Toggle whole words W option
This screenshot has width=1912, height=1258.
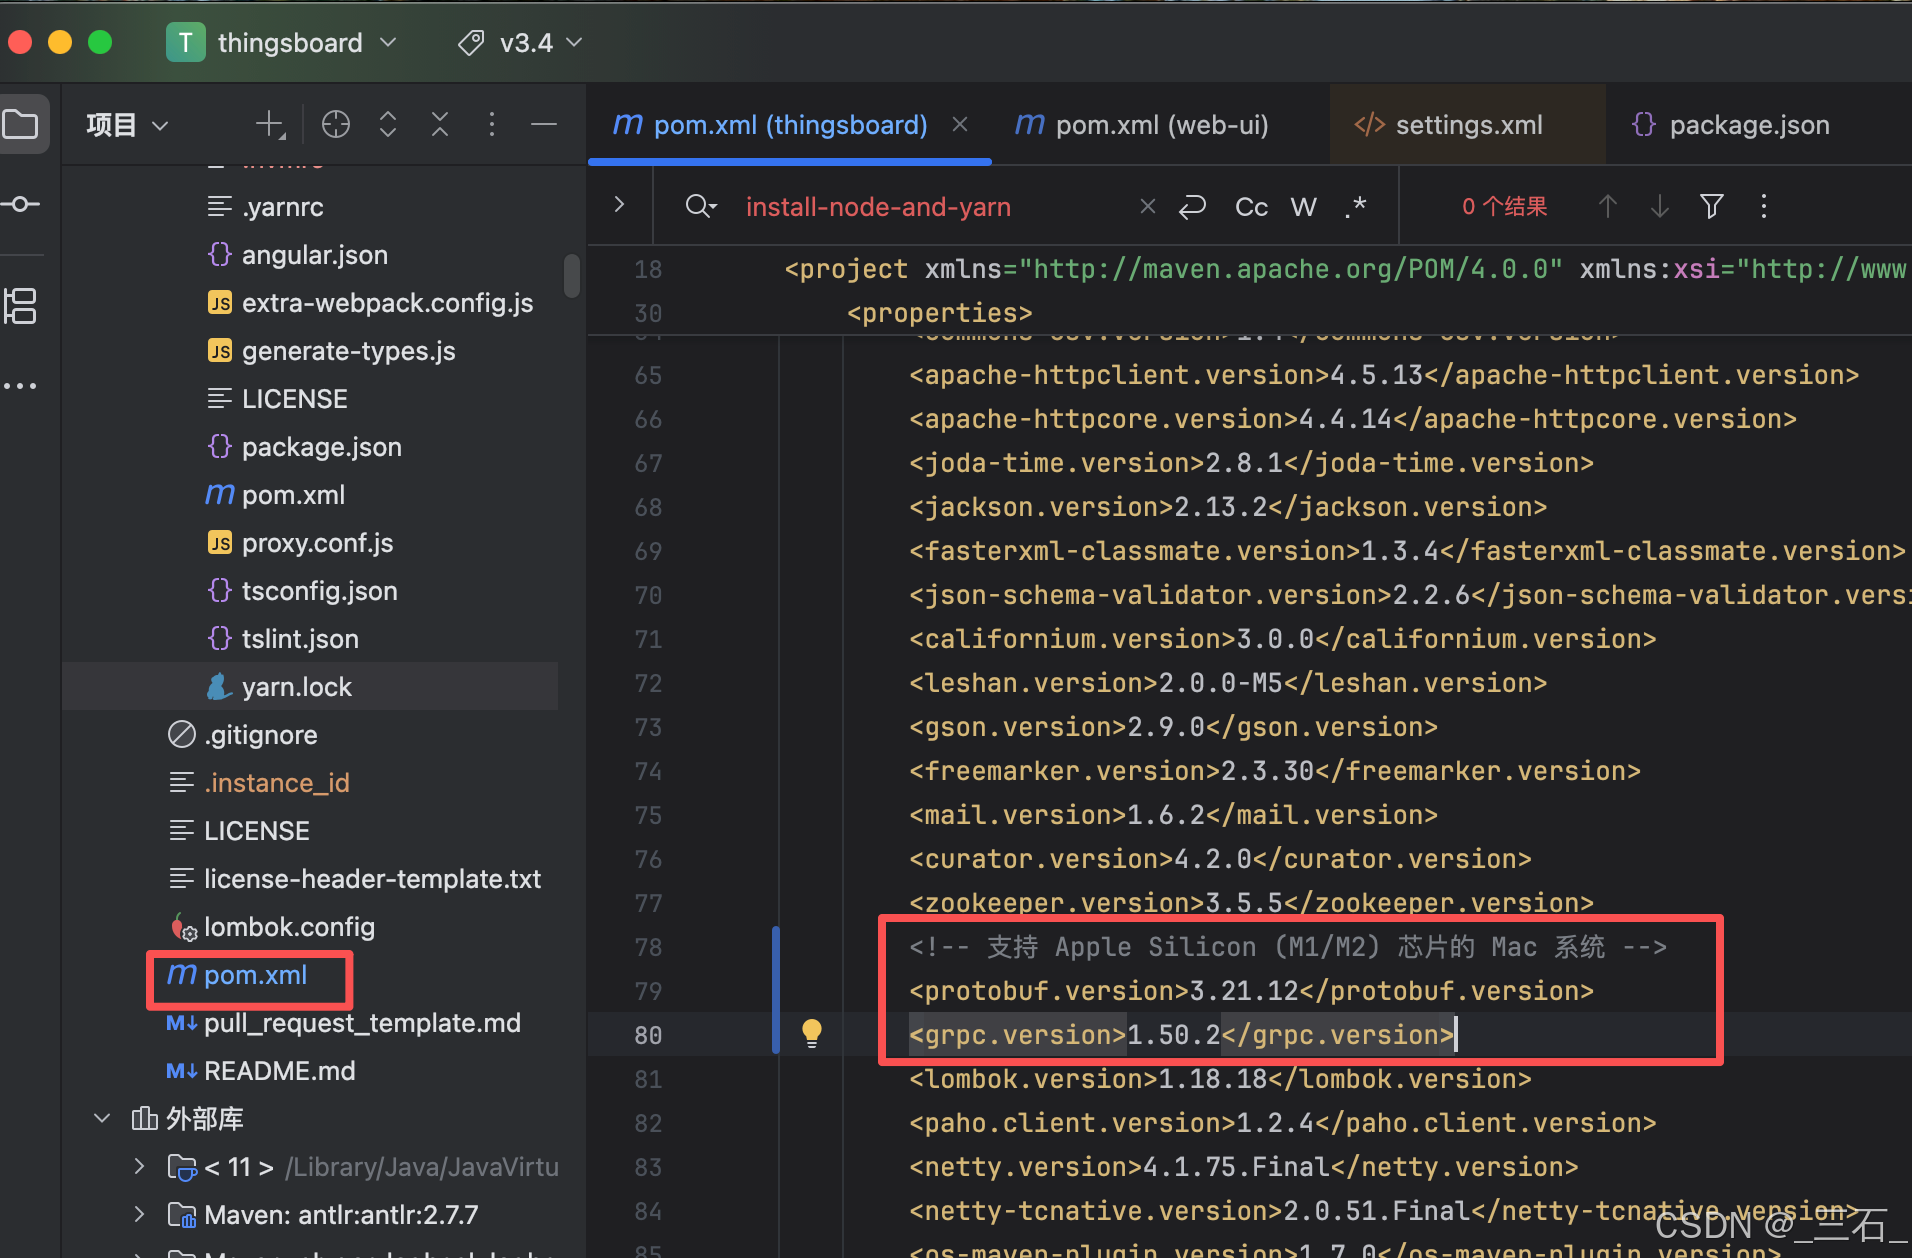pyautogui.click(x=1303, y=206)
